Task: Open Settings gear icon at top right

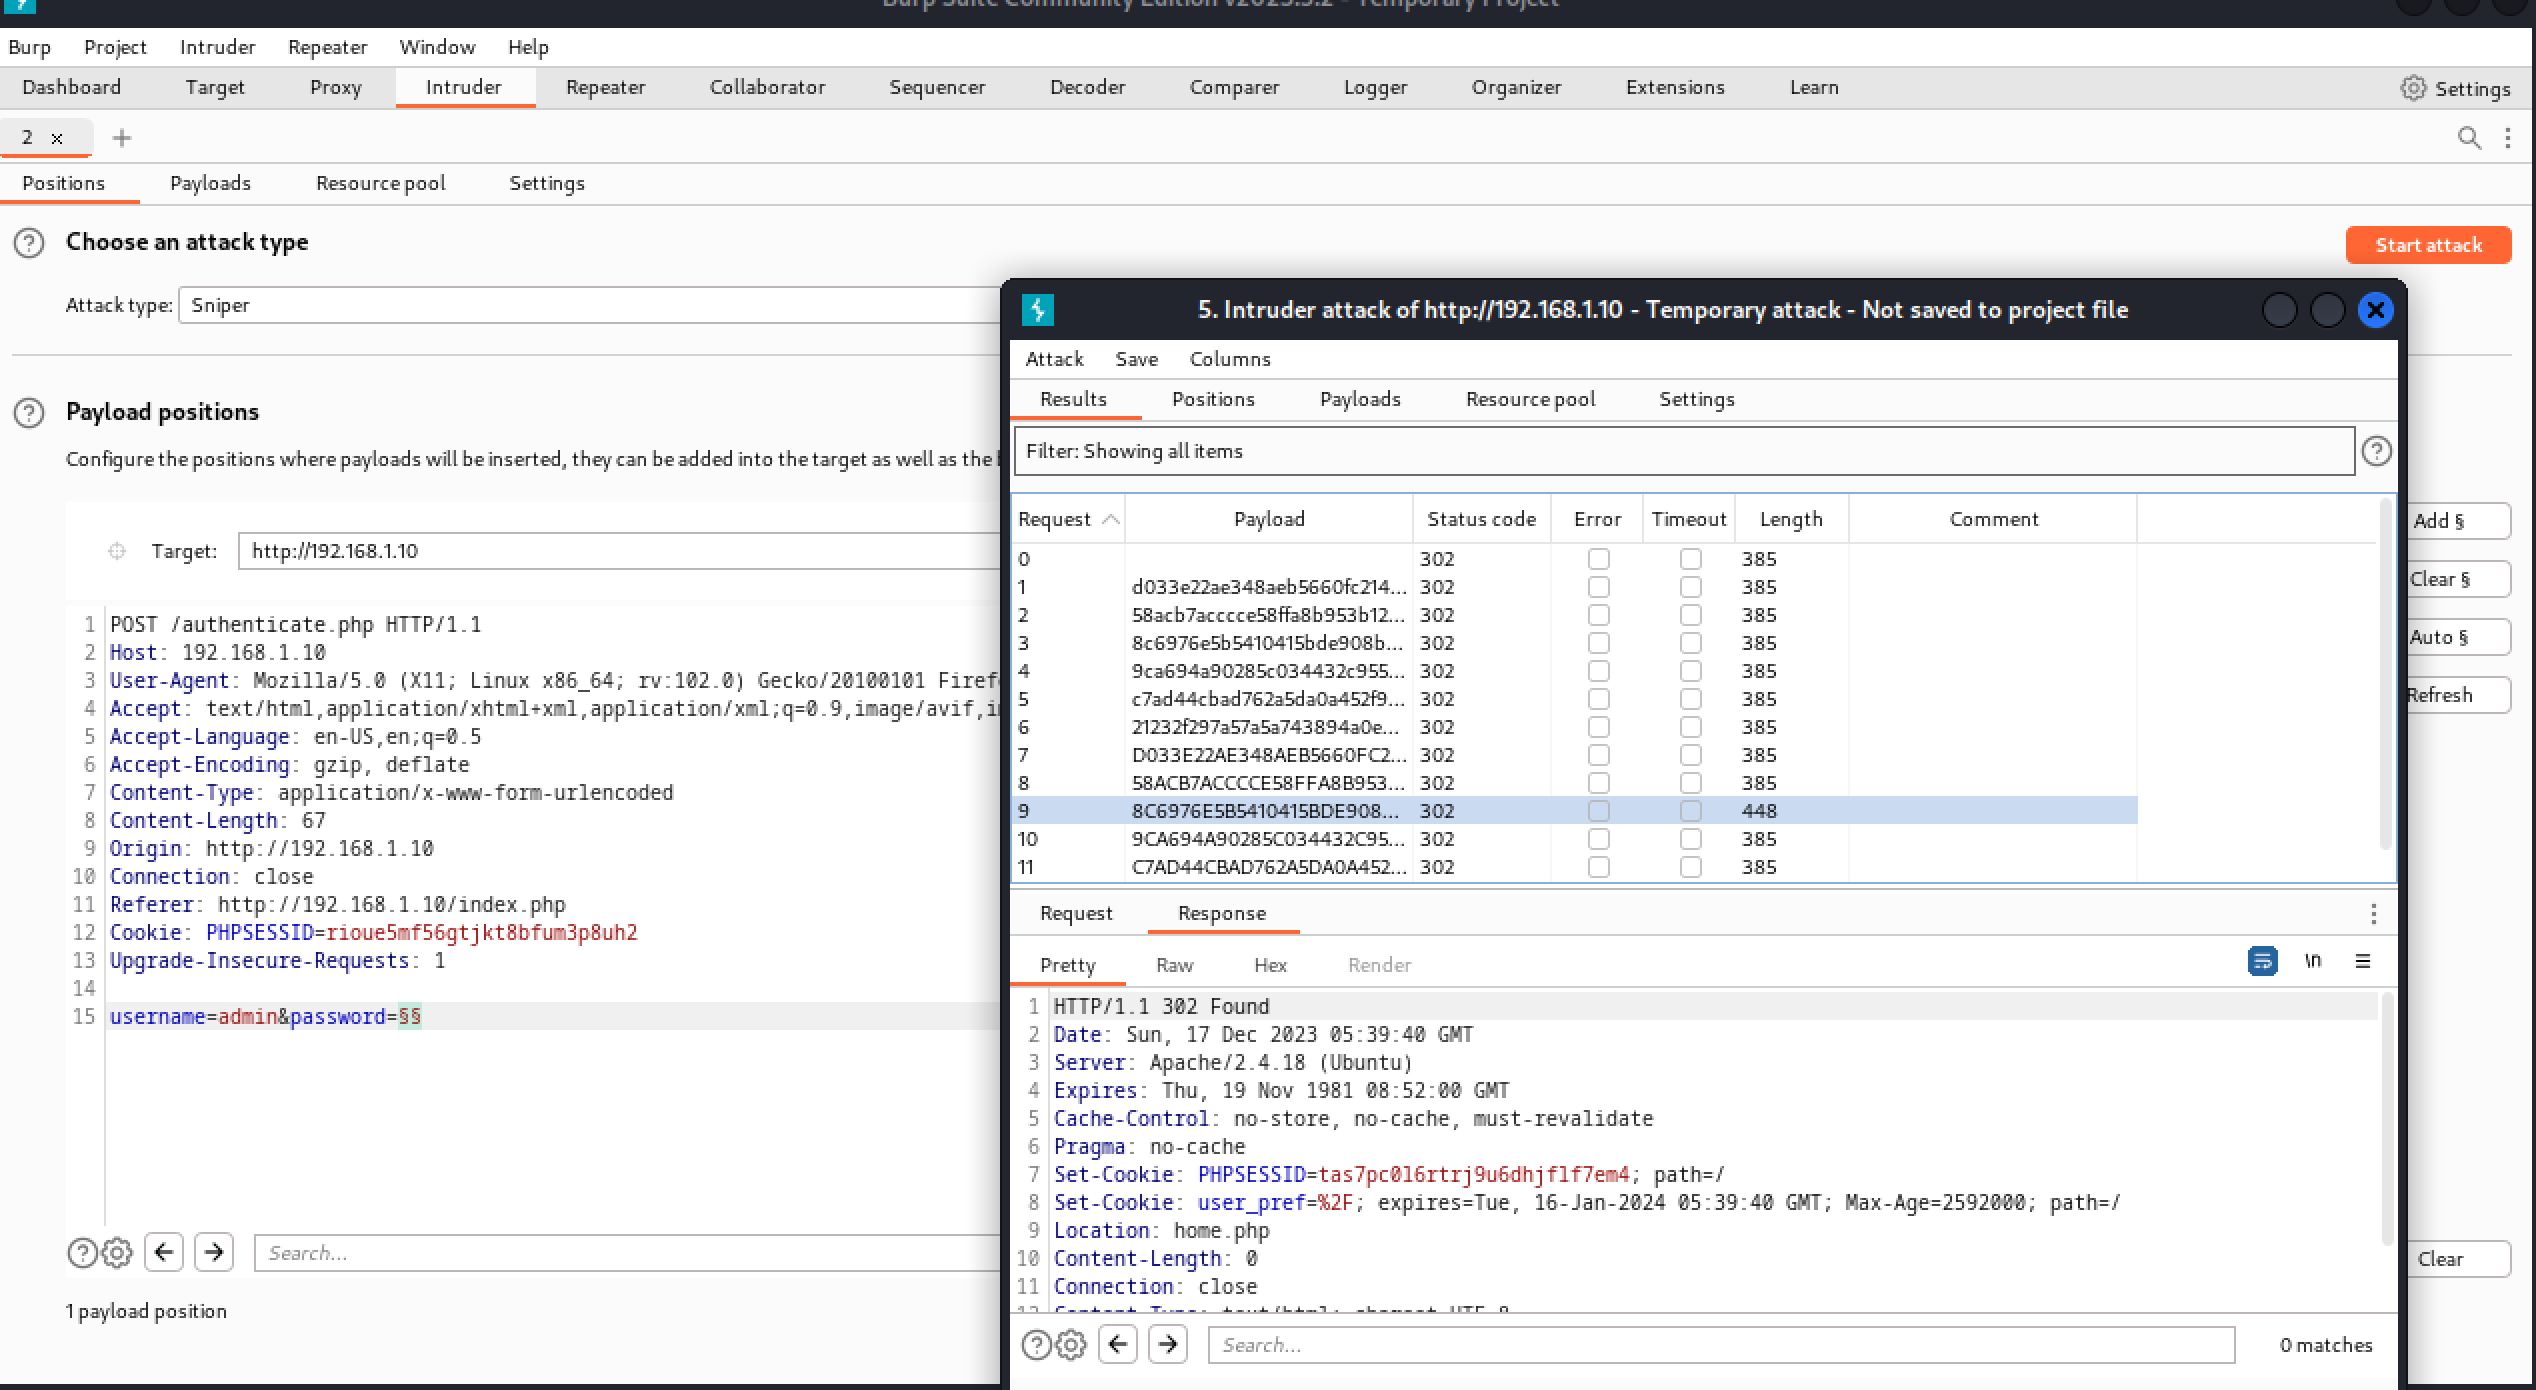Action: coord(2413,88)
